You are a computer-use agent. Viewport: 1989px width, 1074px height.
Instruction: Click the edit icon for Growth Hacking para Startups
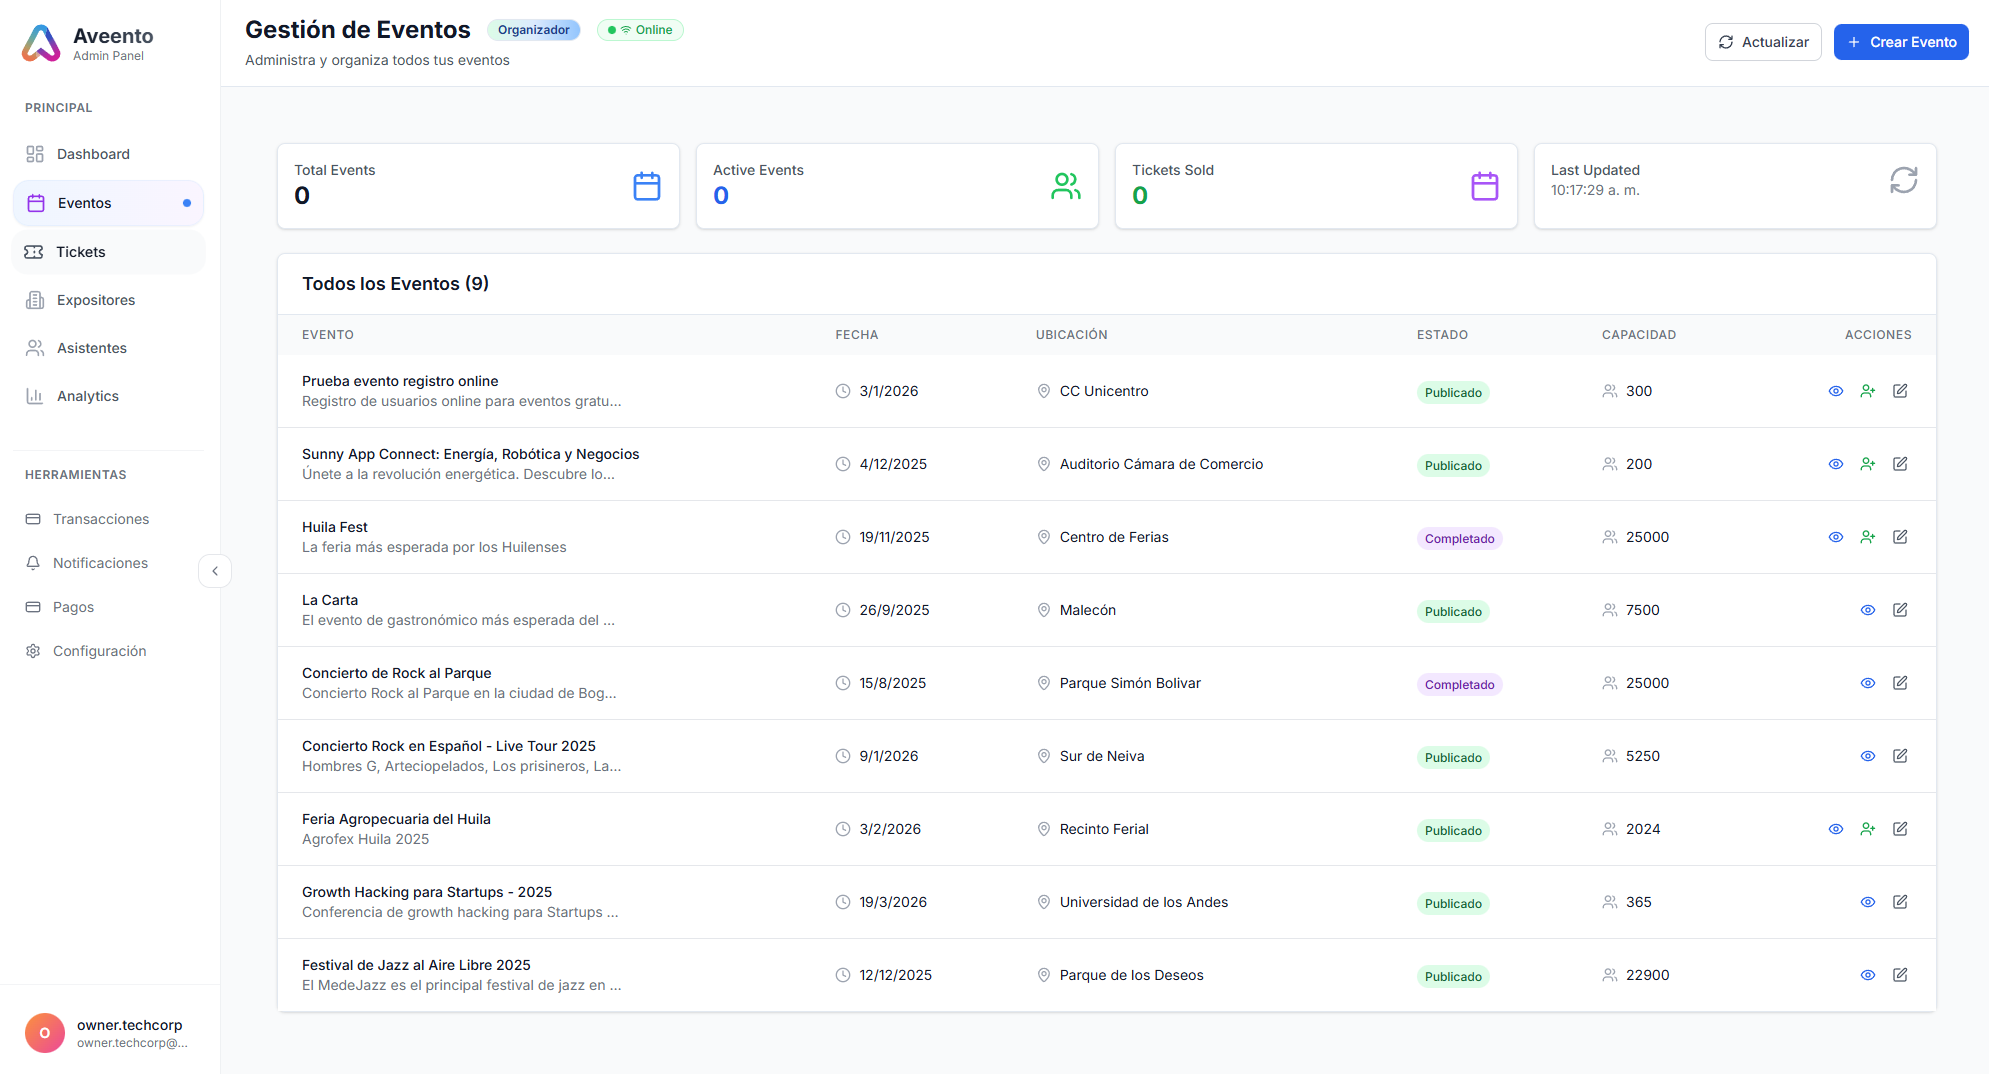point(1900,902)
